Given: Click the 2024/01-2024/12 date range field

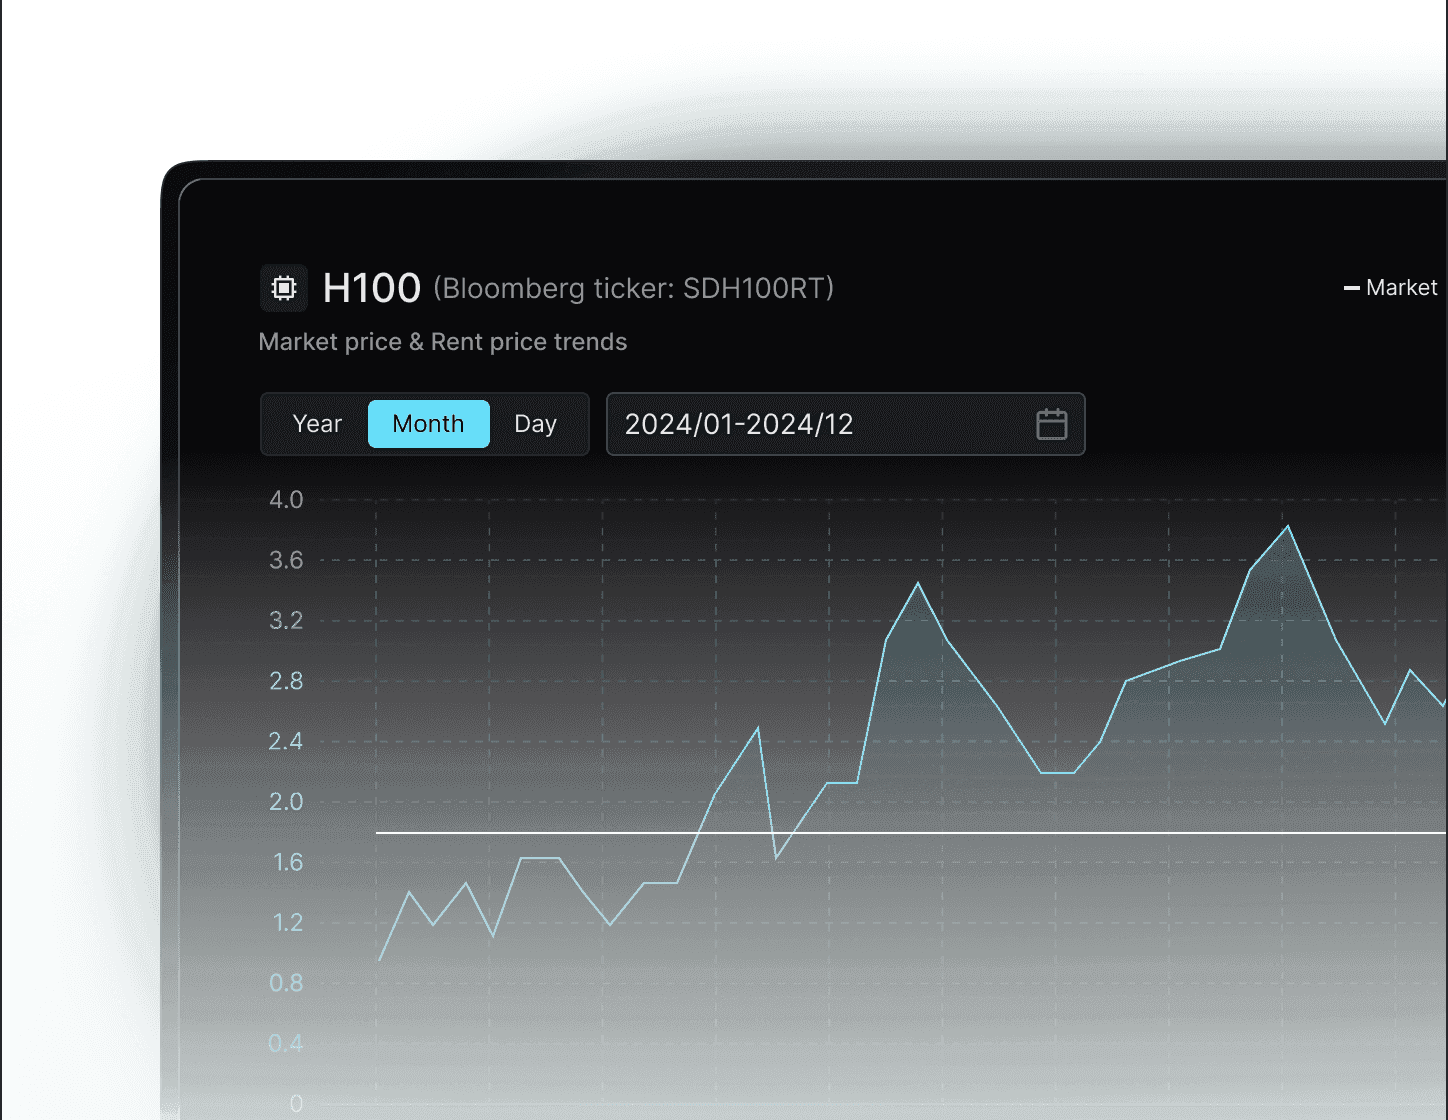Looking at the screenshot, I should (845, 424).
